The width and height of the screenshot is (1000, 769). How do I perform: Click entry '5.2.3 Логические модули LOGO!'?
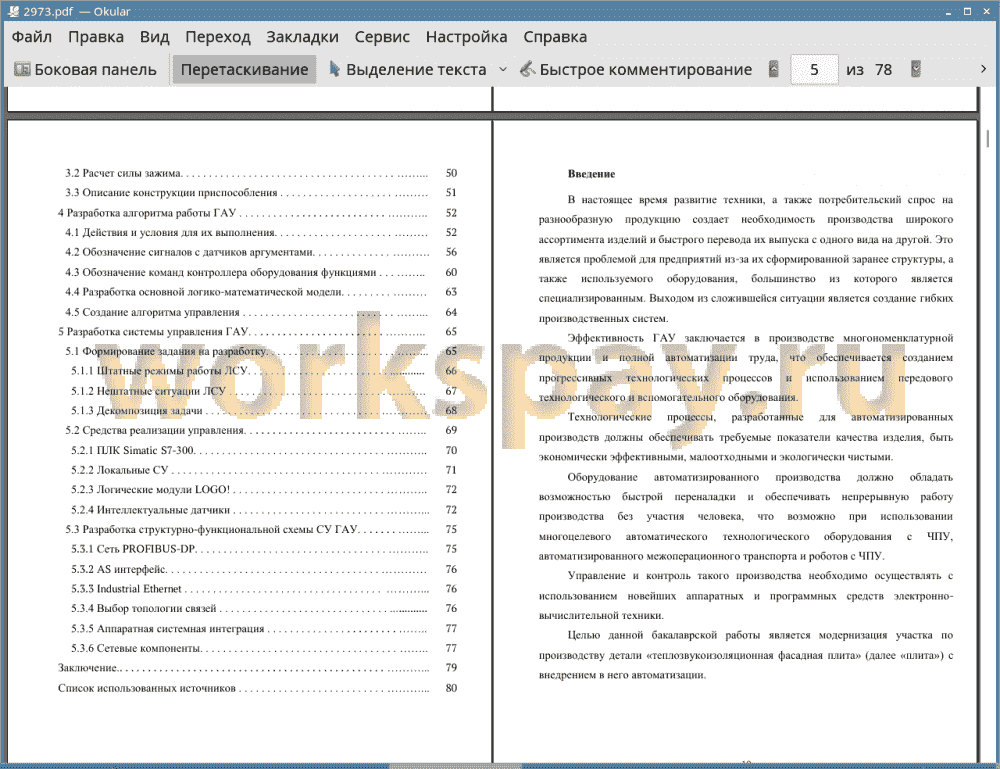[151, 490]
